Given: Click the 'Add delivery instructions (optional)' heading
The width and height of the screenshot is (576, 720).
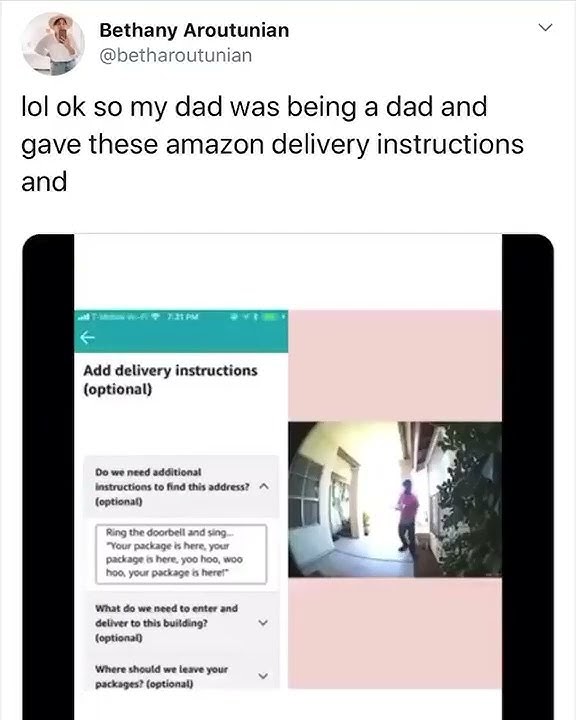Looking at the screenshot, I should coord(170,380).
